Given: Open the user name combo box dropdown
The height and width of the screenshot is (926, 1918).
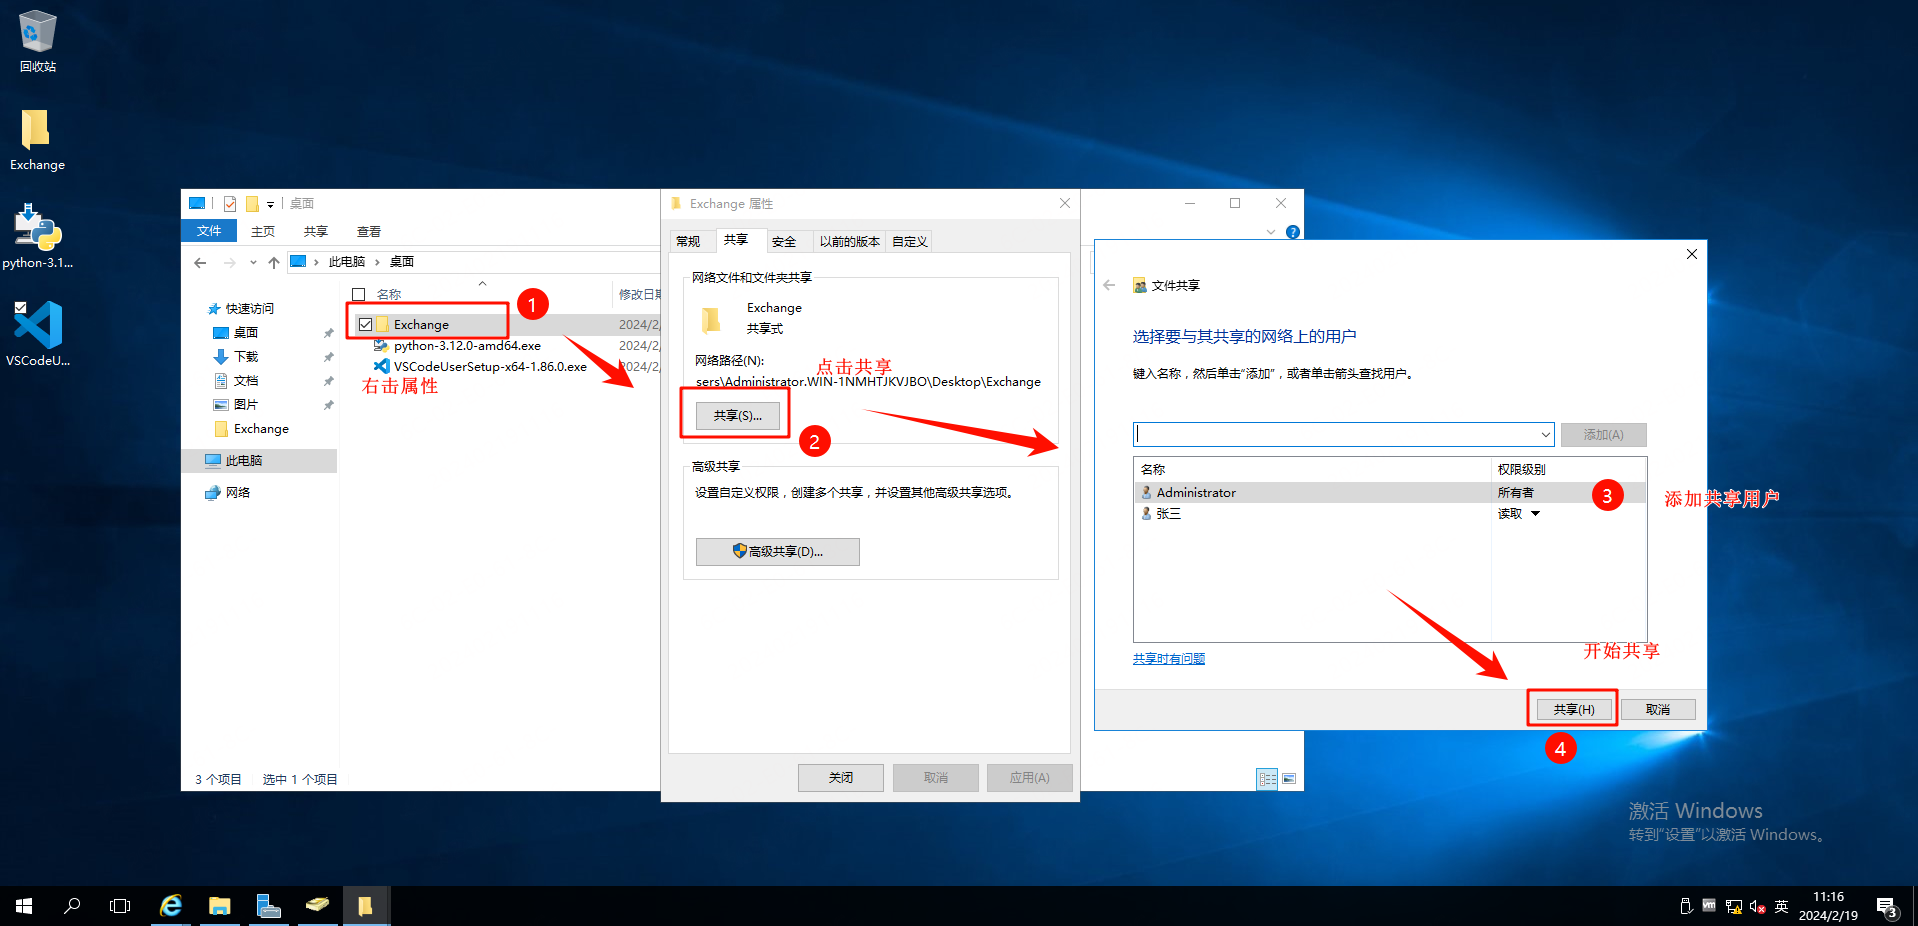Looking at the screenshot, I should (1545, 435).
